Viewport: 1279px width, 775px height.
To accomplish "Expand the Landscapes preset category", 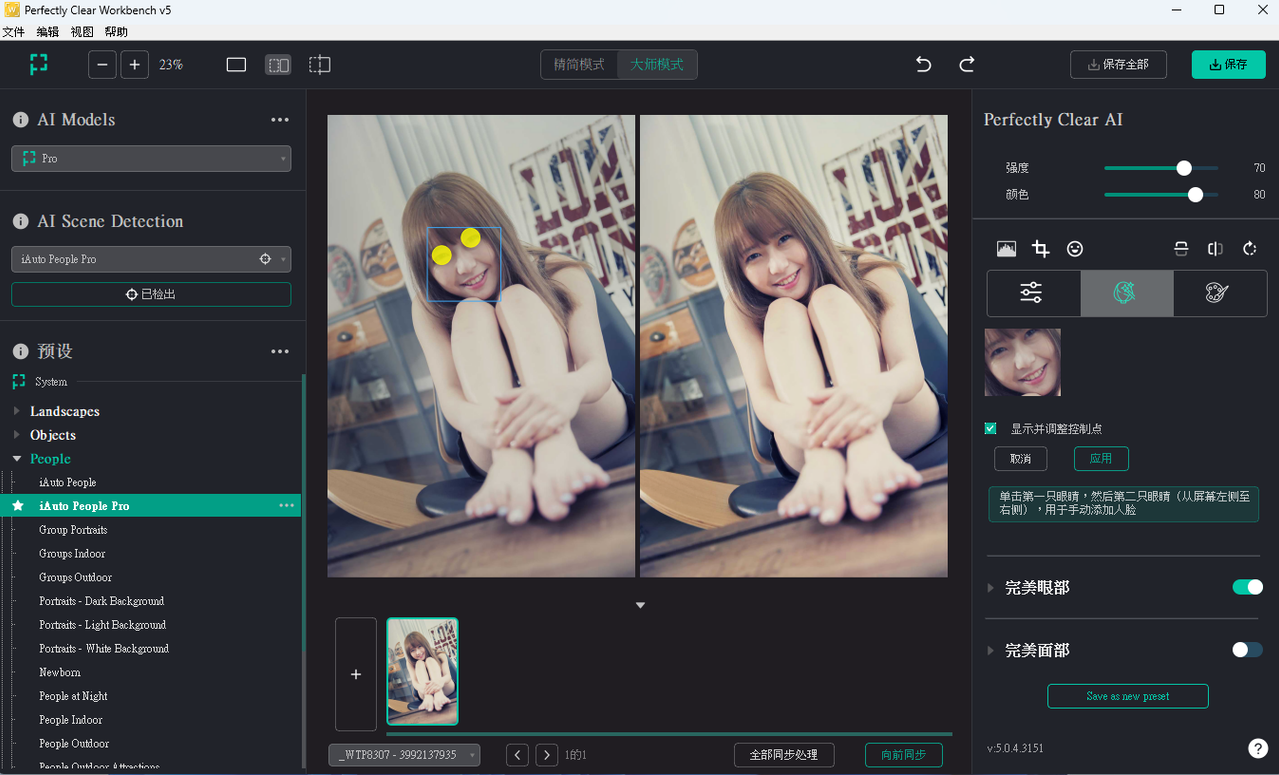I will [x=16, y=411].
